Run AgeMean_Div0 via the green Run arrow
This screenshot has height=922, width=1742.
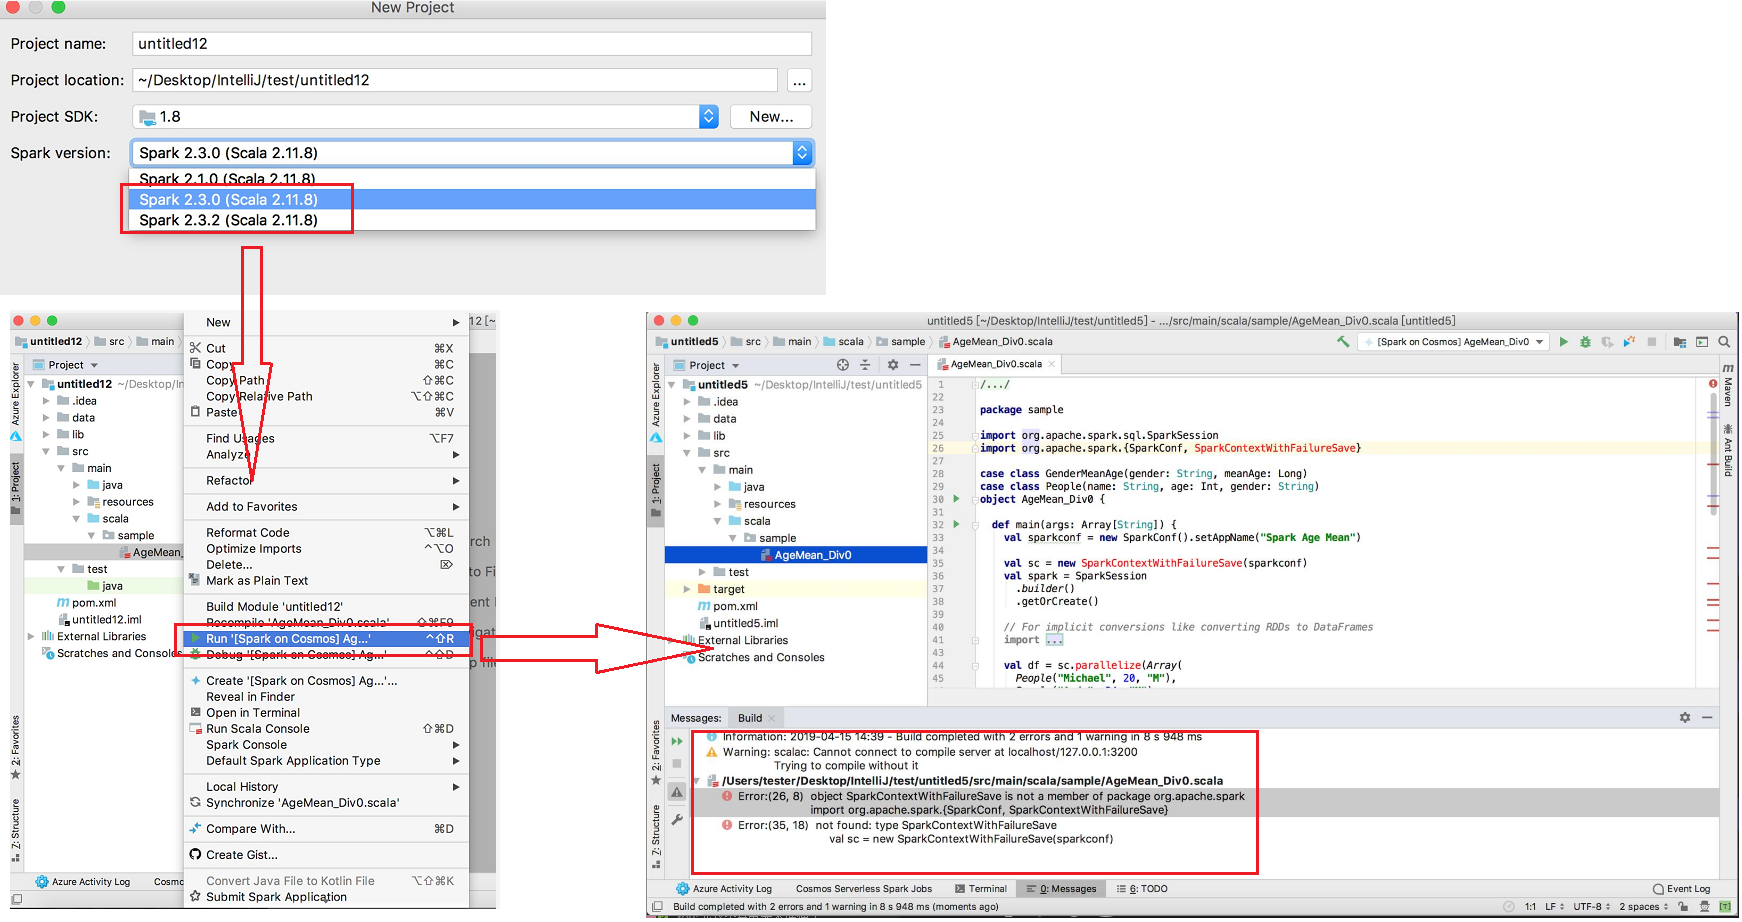pos(1565,341)
